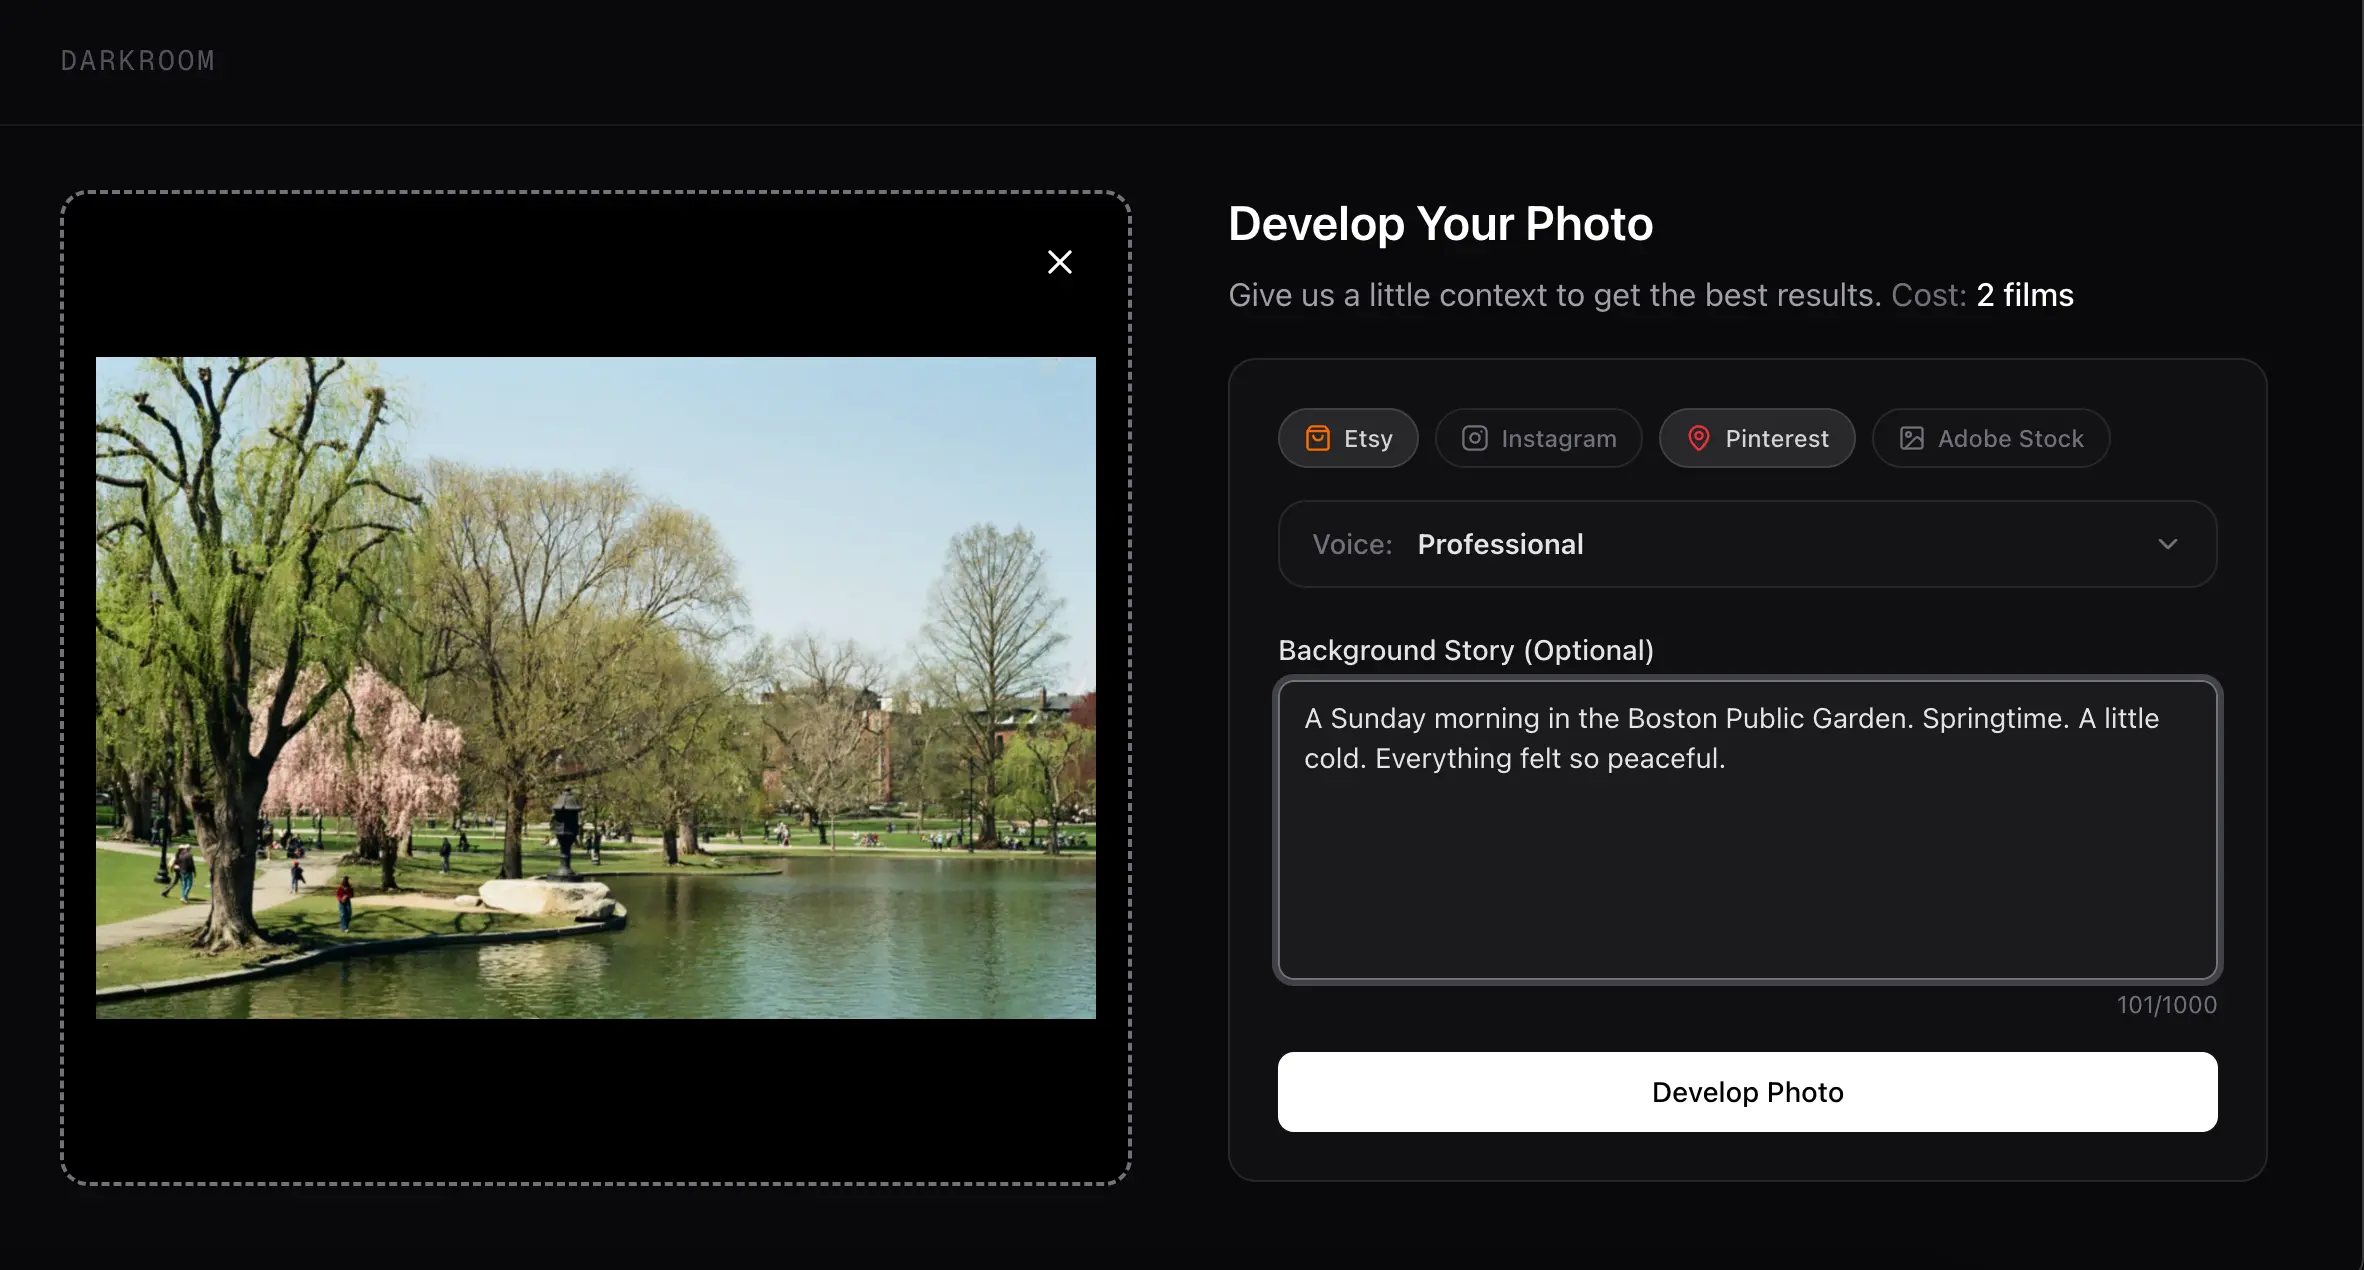Click the 2 films cost text
This screenshot has width=2364, height=1270.
coord(2024,294)
